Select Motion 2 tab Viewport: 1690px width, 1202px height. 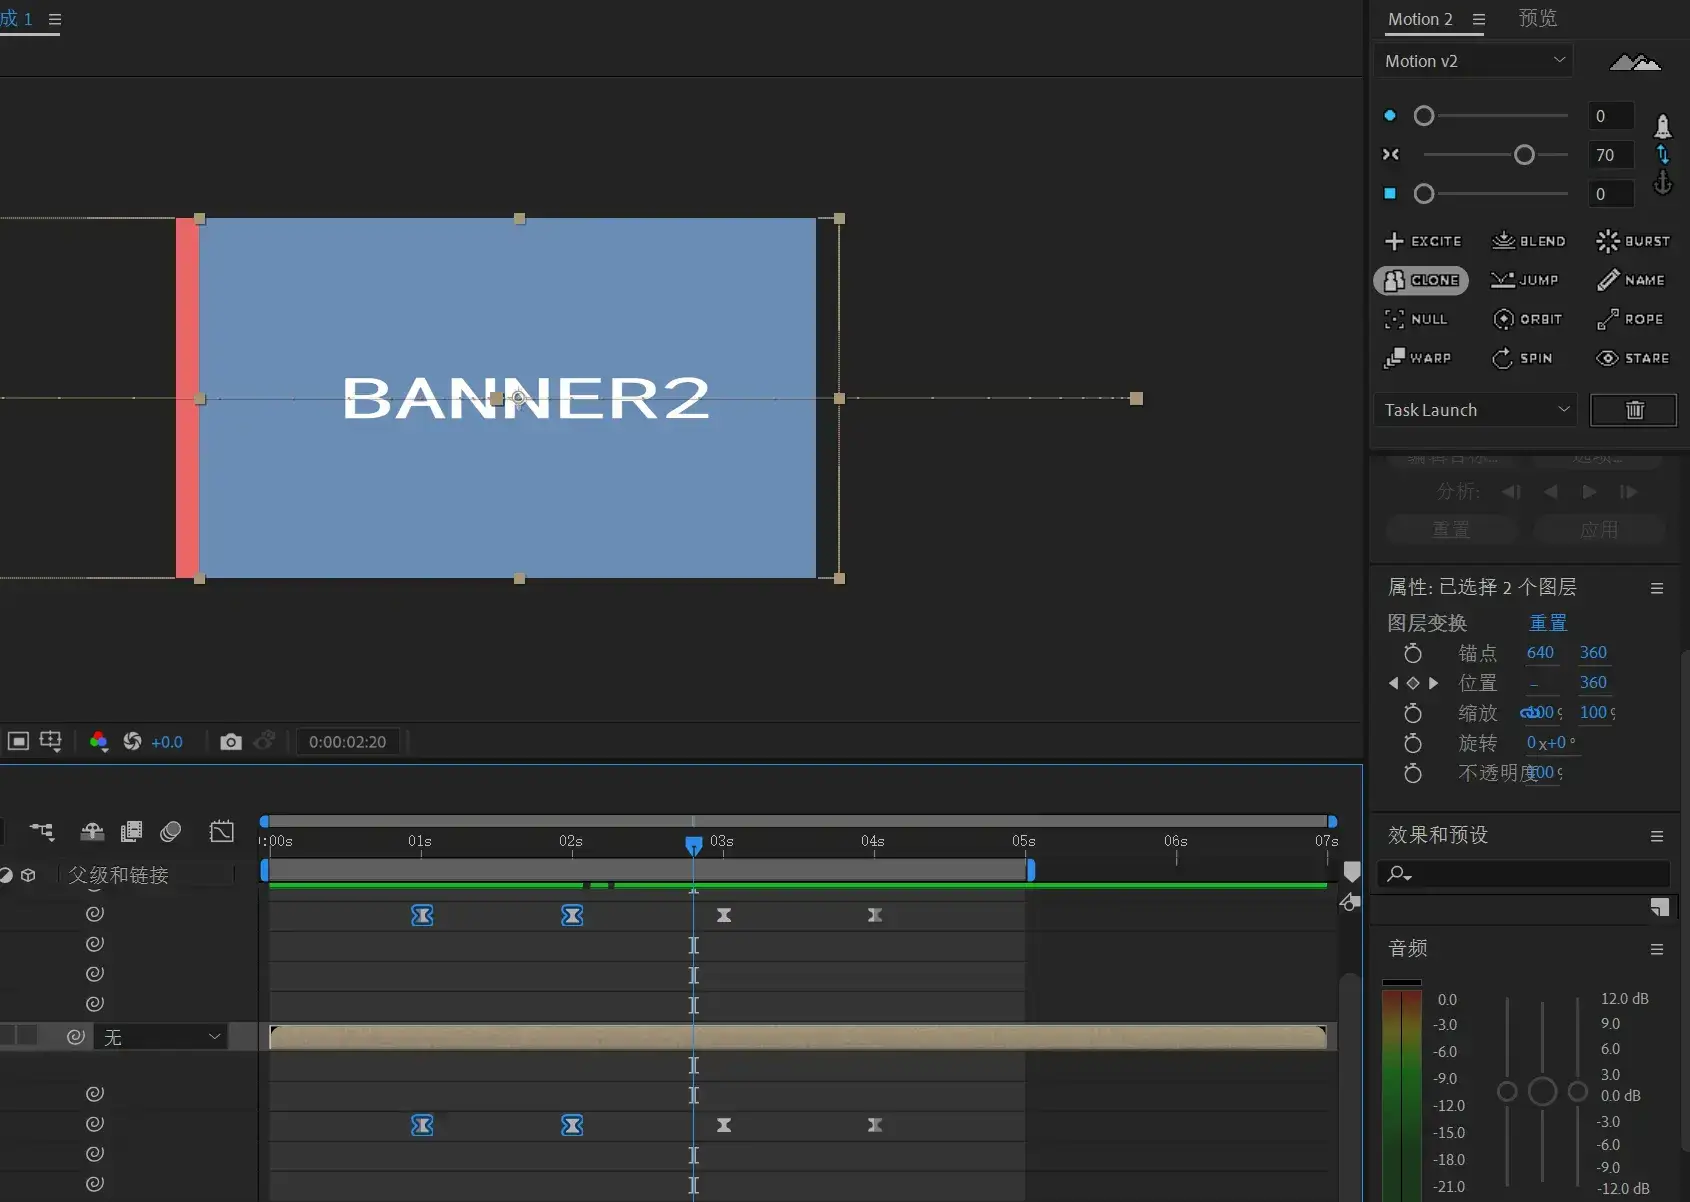tap(1420, 19)
